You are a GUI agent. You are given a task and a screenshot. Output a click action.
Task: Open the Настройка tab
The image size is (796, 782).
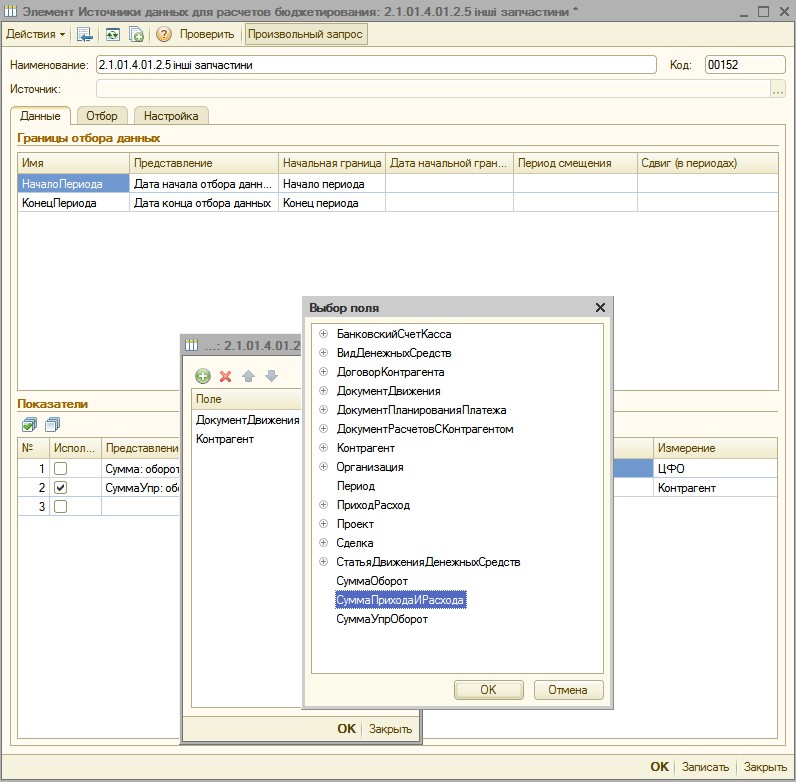pyautogui.click(x=171, y=116)
